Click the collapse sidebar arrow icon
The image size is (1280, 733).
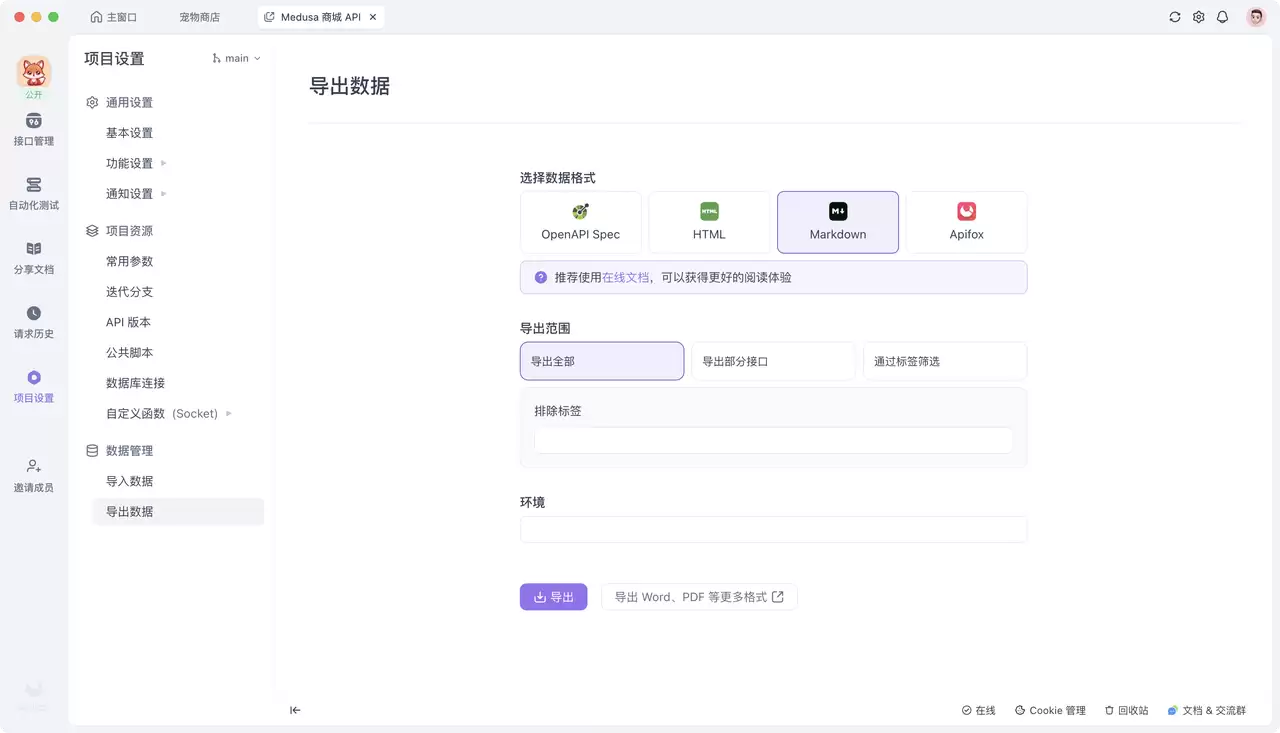click(x=295, y=710)
